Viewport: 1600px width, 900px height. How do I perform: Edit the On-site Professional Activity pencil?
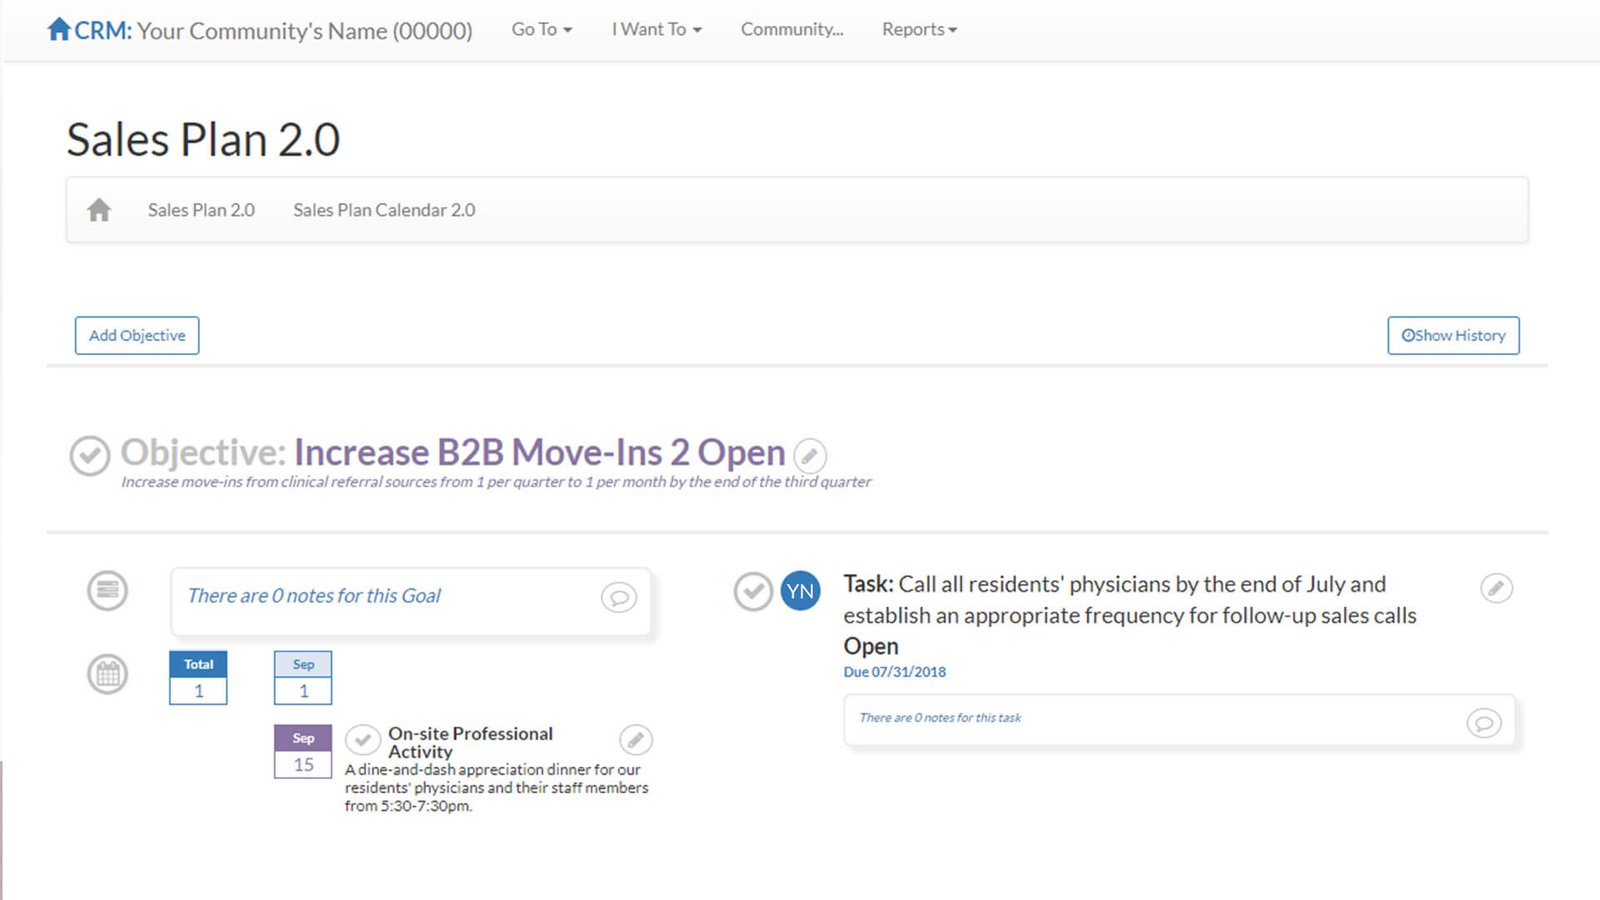(x=635, y=740)
